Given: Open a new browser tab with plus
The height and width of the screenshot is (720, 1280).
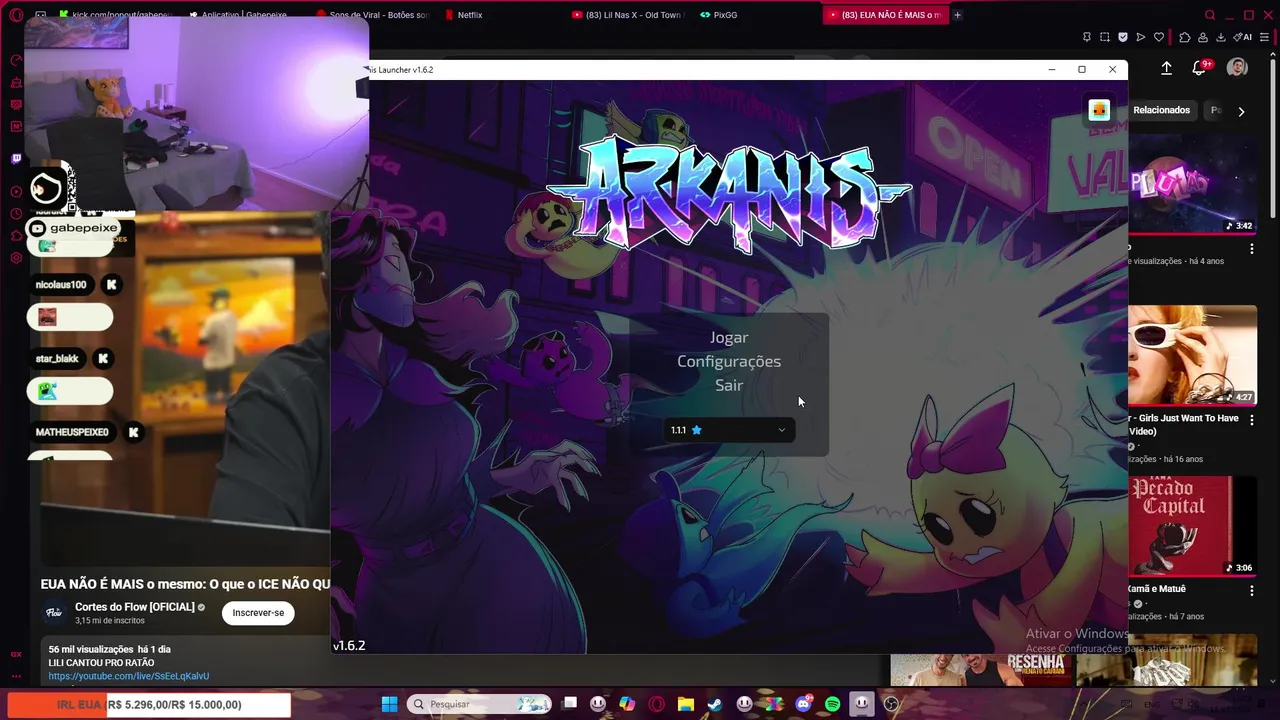Looking at the screenshot, I should click(x=957, y=15).
